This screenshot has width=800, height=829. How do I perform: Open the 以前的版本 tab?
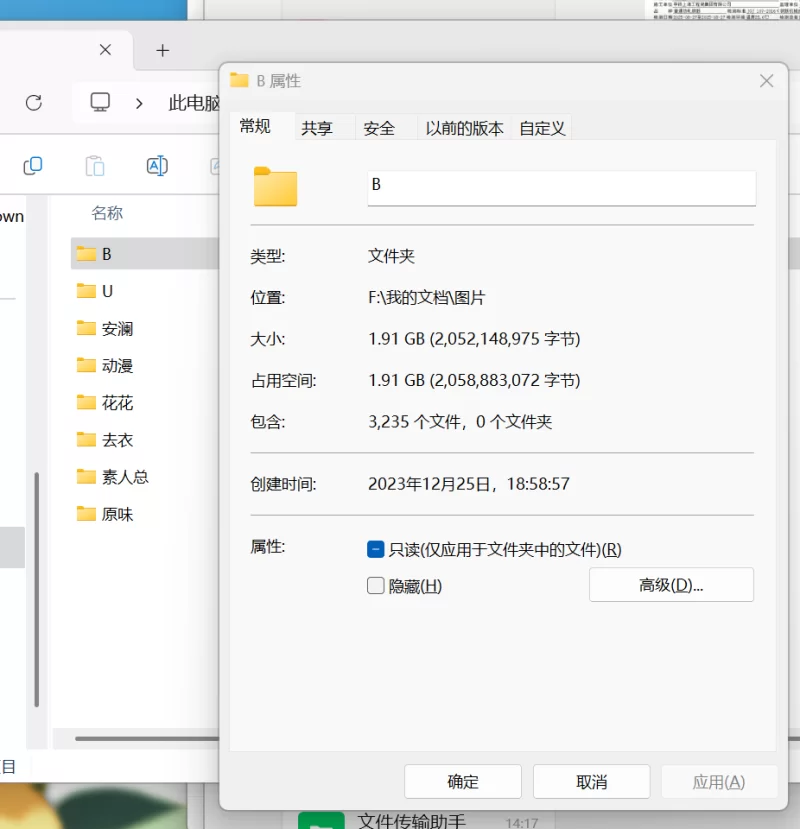coord(464,128)
